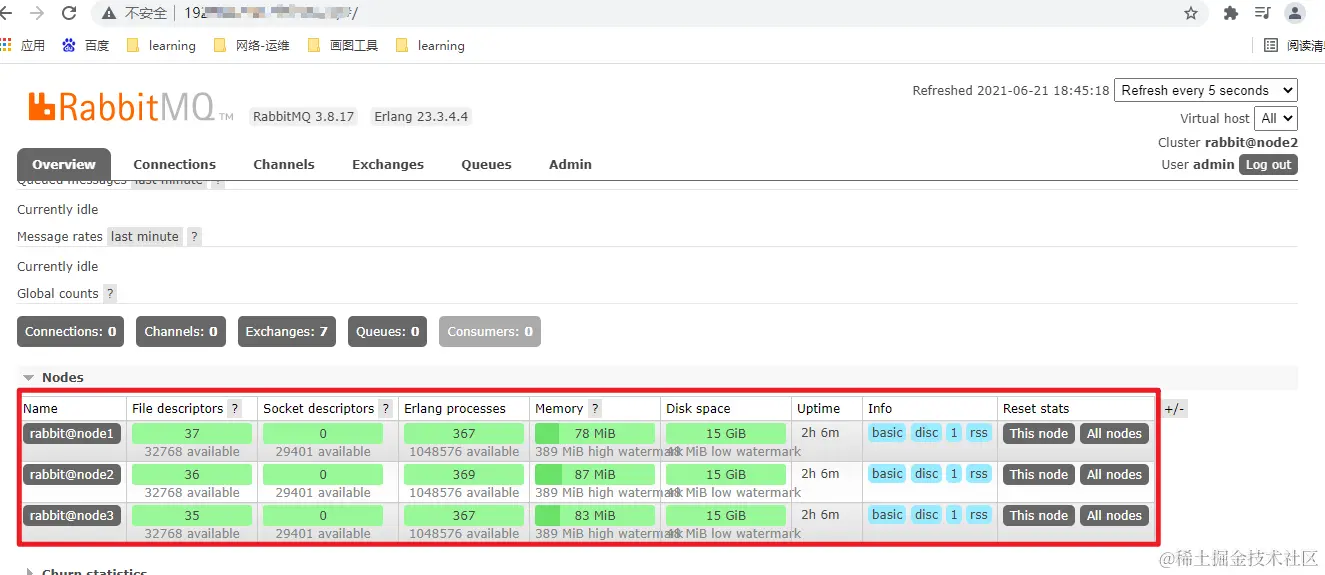Viewport: 1325px width, 575px height.
Task: Open the rabbit@node3 node link
Action: [x=73, y=515]
